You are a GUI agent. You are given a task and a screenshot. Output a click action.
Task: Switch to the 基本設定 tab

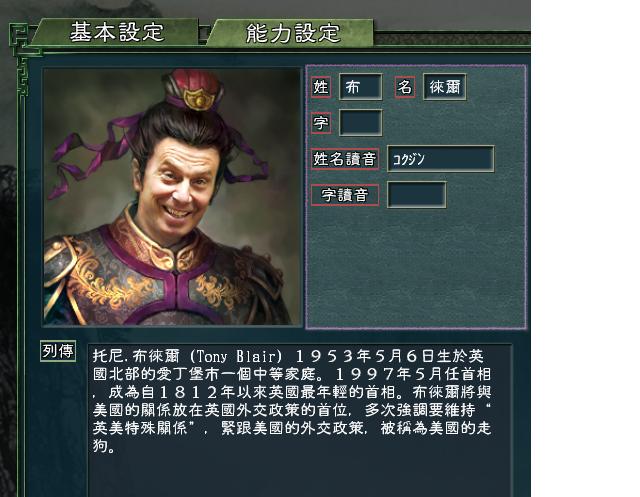(x=116, y=32)
